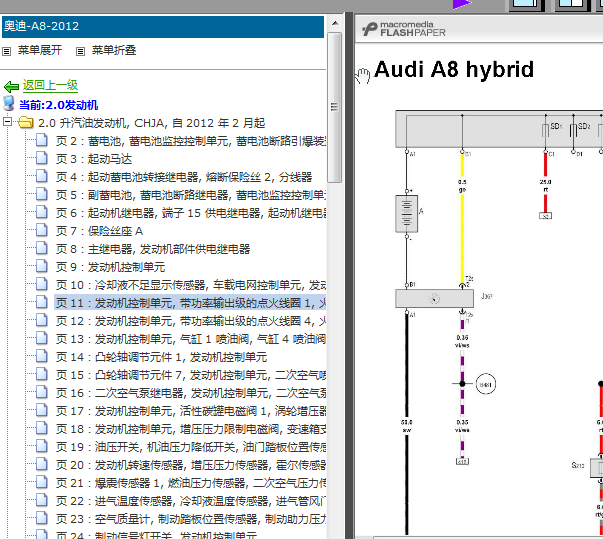Click the 菜单折叠 collapse-all button
Viewport: 603px width, 539px height.
[113, 50]
